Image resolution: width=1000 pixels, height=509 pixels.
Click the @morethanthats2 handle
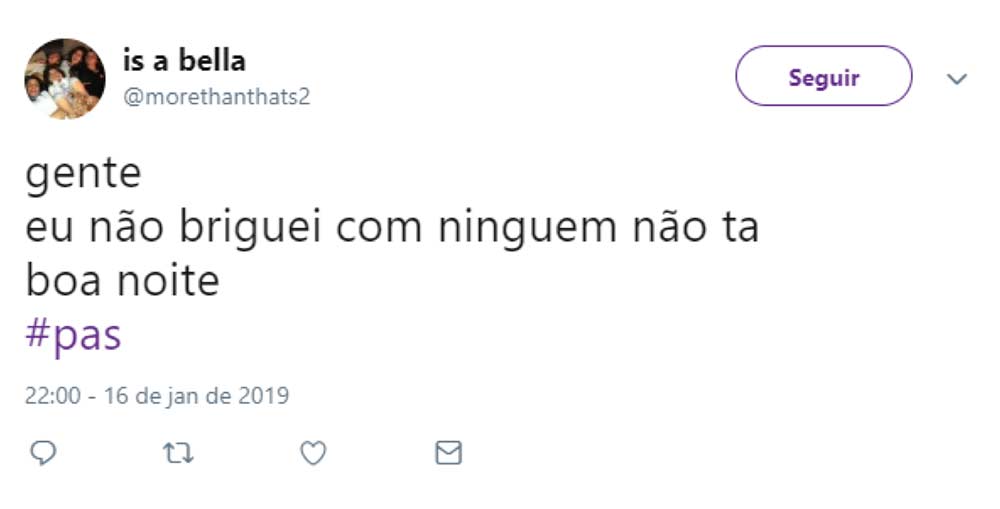pyautogui.click(x=216, y=97)
